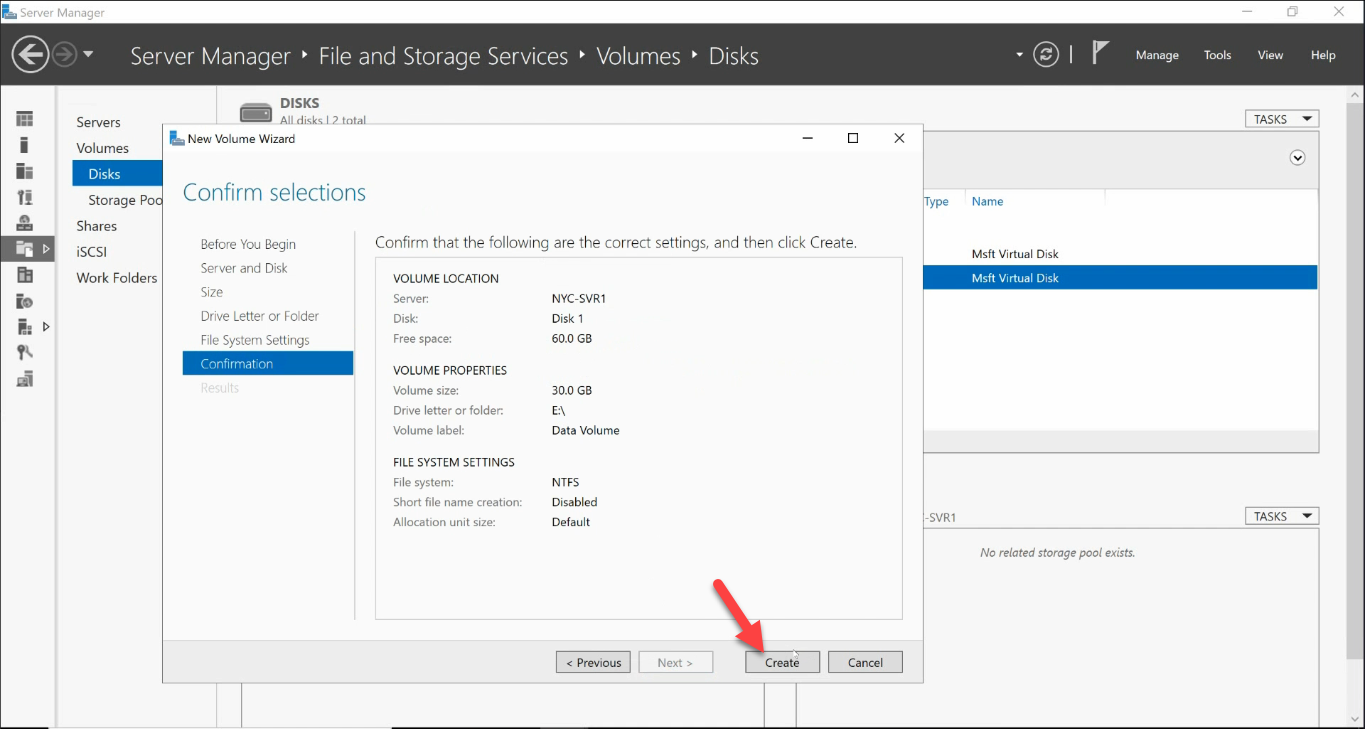Viewport: 1365px width, 729px height.
Task: Open the View menu
Action: point(1270,55)
